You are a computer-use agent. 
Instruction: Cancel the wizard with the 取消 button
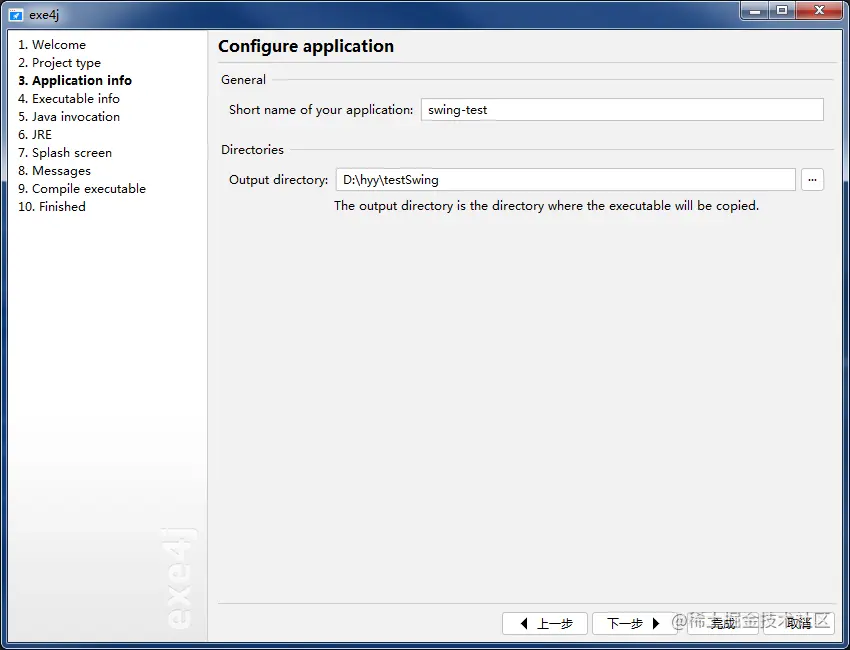pos(799,623)
